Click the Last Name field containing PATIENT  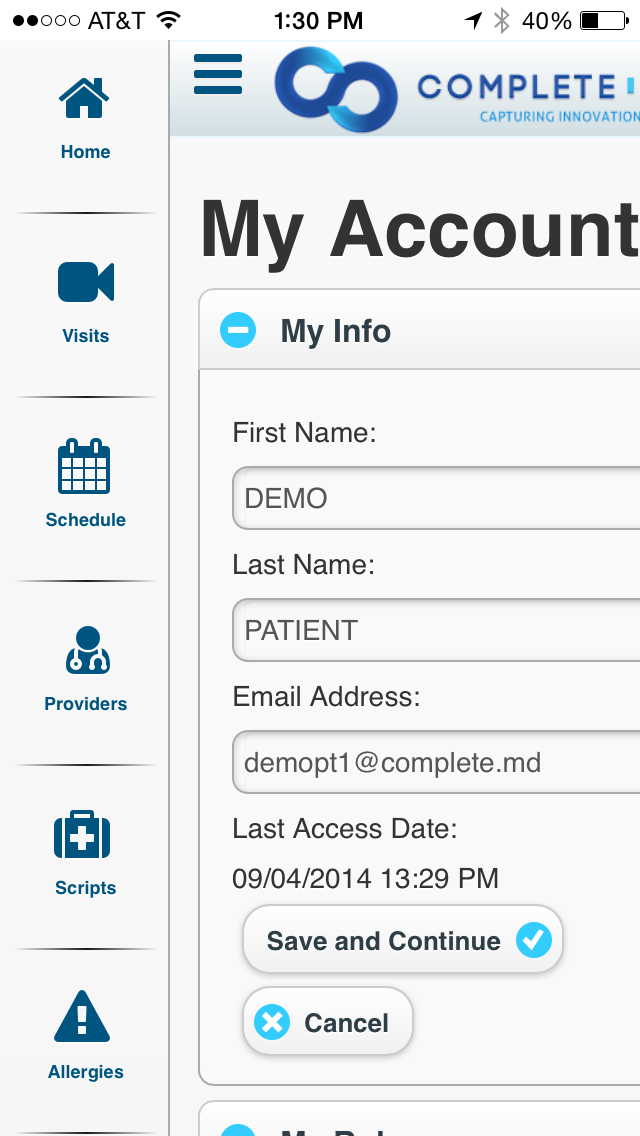click(436, 630)
